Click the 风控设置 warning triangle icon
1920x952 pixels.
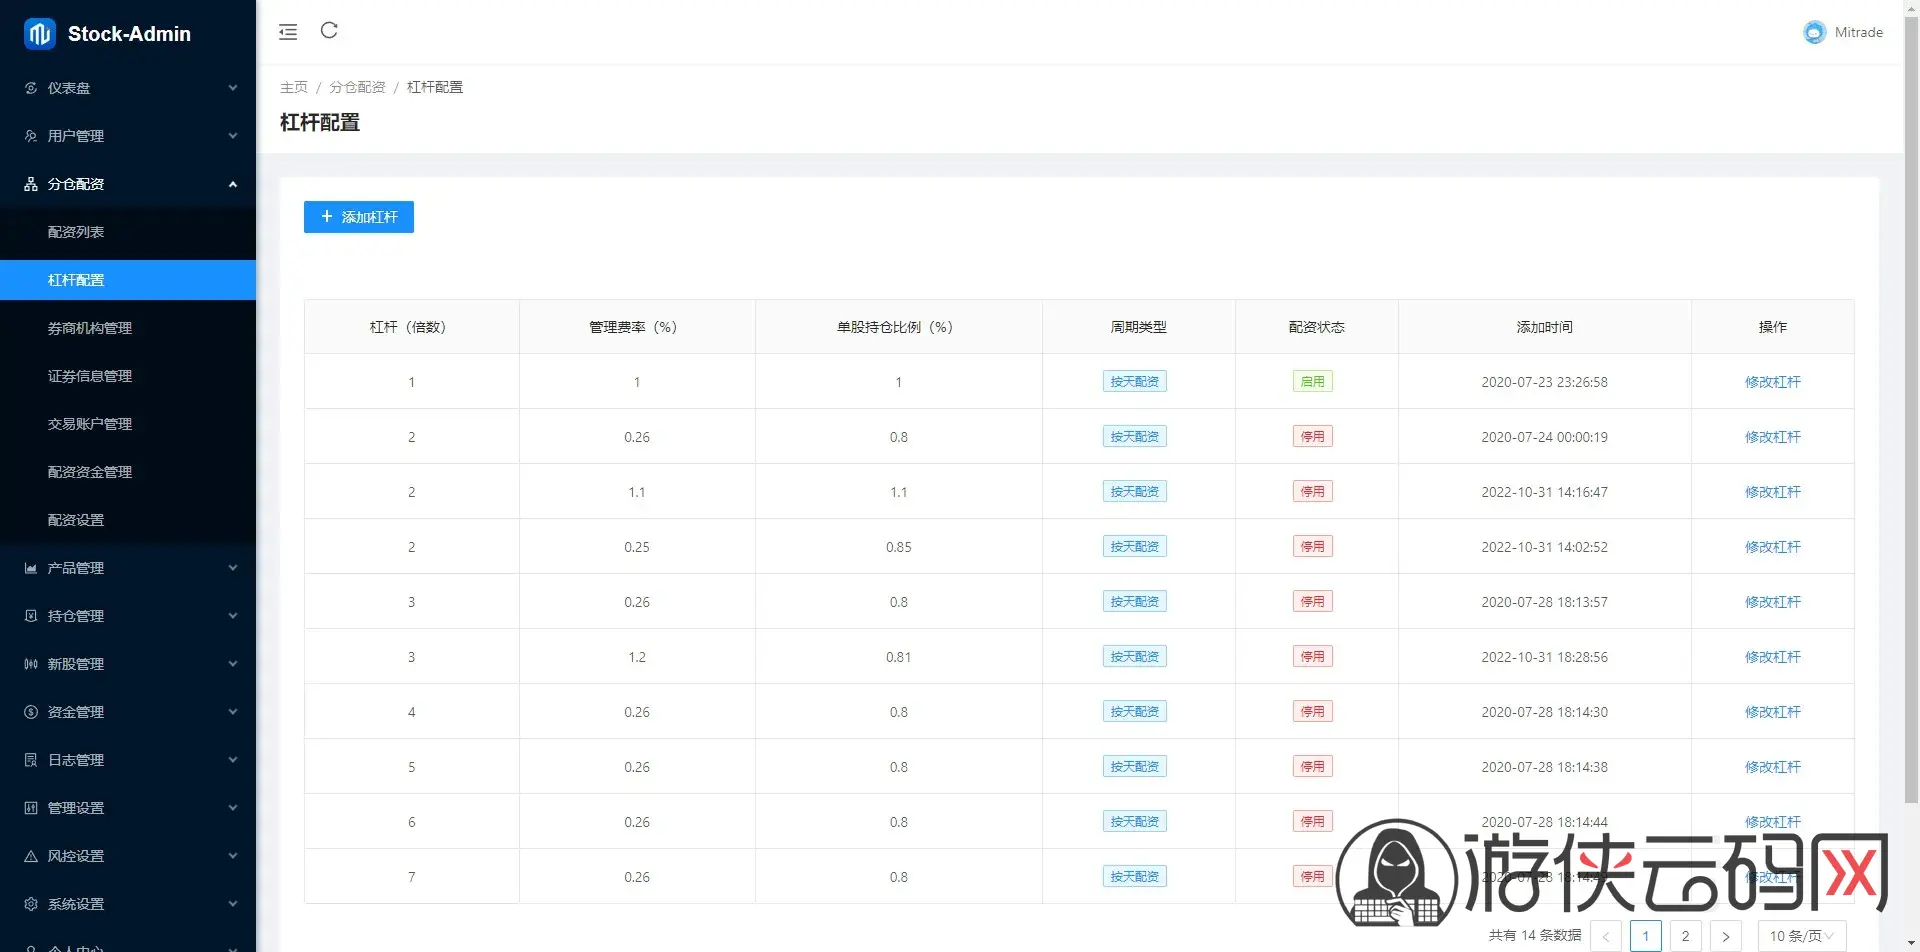pos(31,856)
